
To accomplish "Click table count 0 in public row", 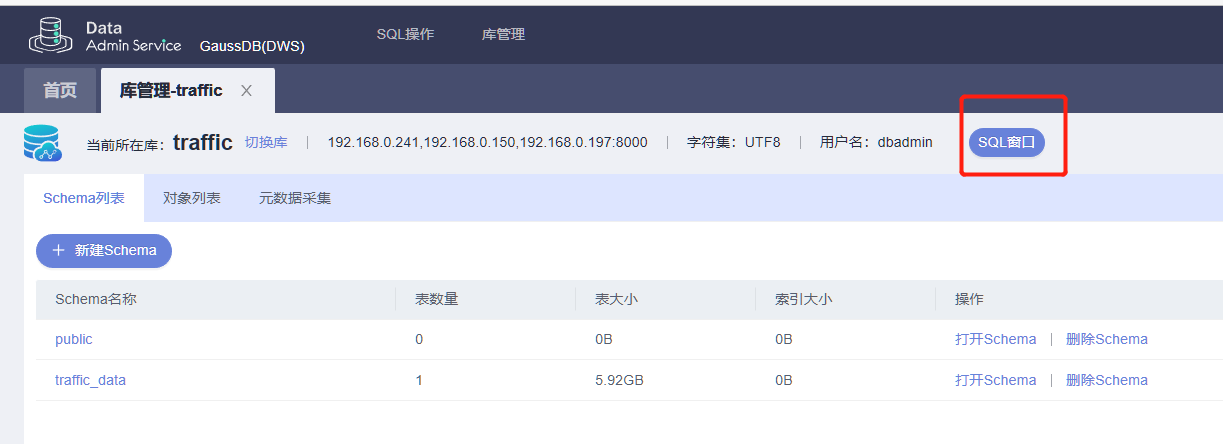I will (419, 339).
